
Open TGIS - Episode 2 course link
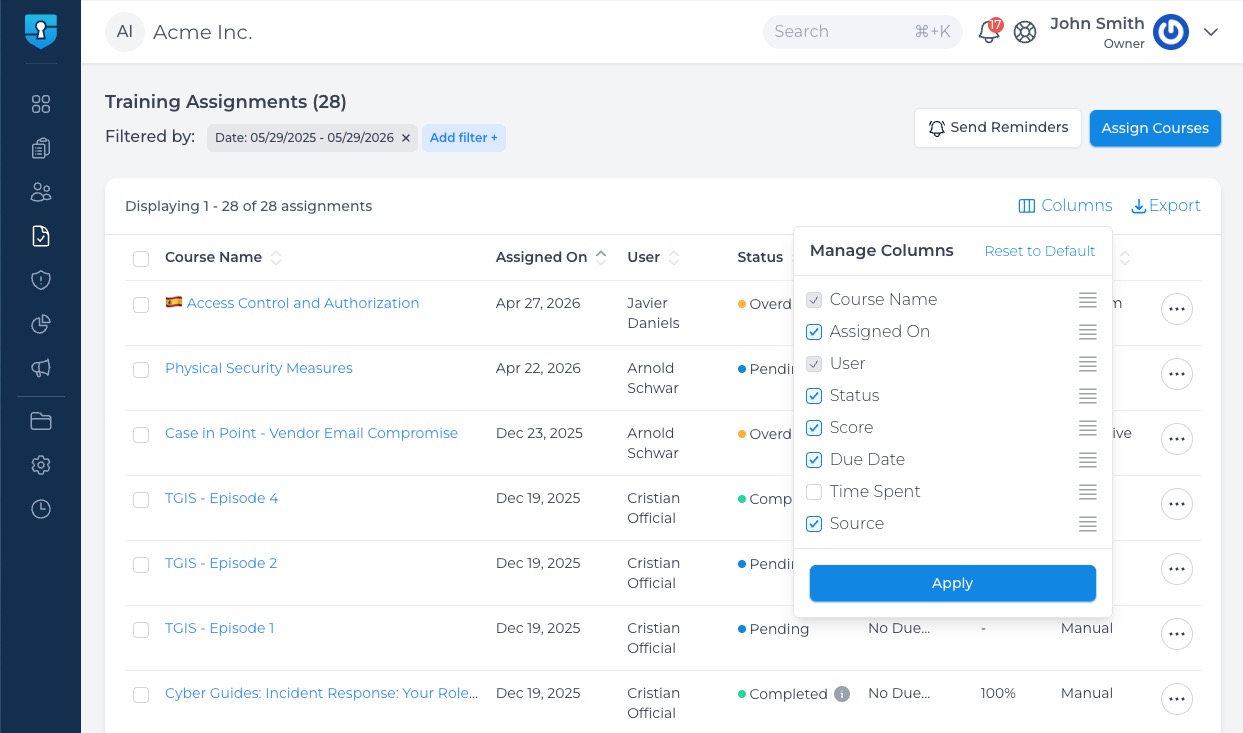pyautogui.click(x=221, y=563)
